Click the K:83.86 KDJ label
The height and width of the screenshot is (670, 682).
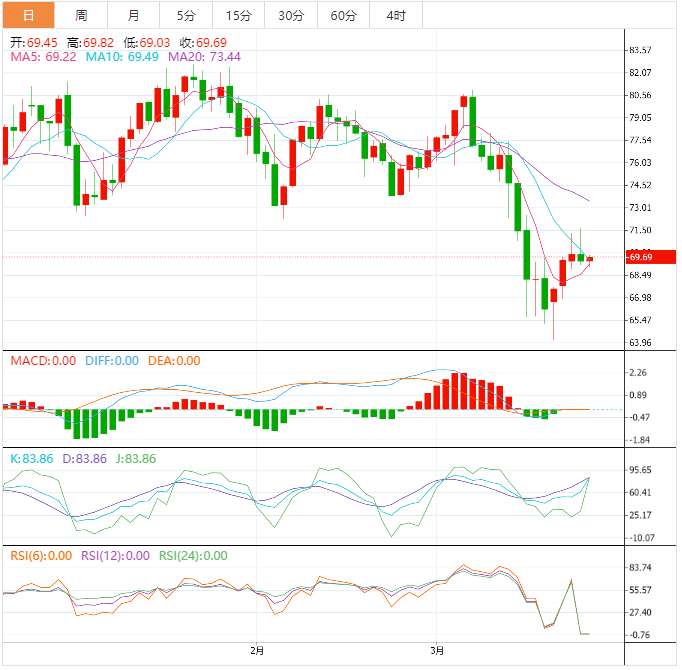(x=32, y=458)
